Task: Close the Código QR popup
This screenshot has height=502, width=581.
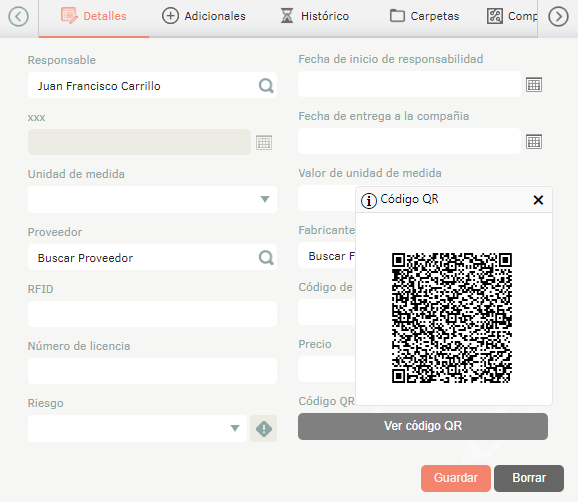Action: pos(538,200)
